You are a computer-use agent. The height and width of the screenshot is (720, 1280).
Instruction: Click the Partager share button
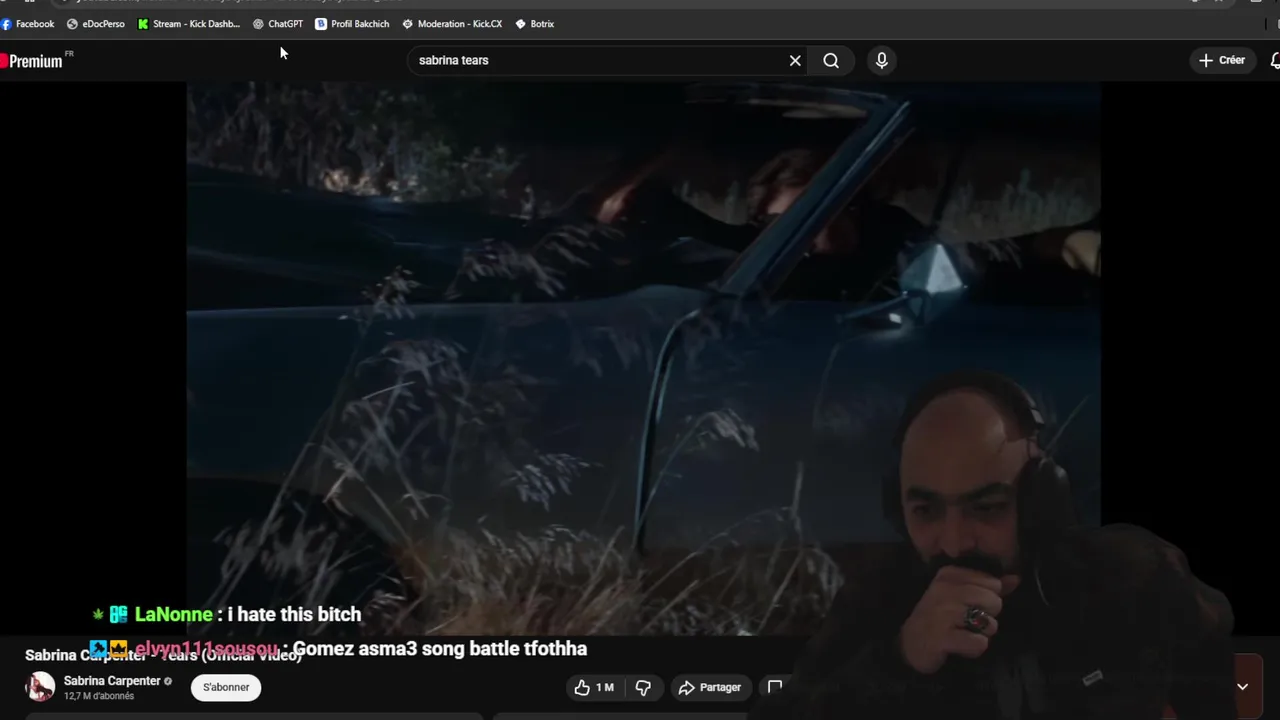click(x=710, y=687)
